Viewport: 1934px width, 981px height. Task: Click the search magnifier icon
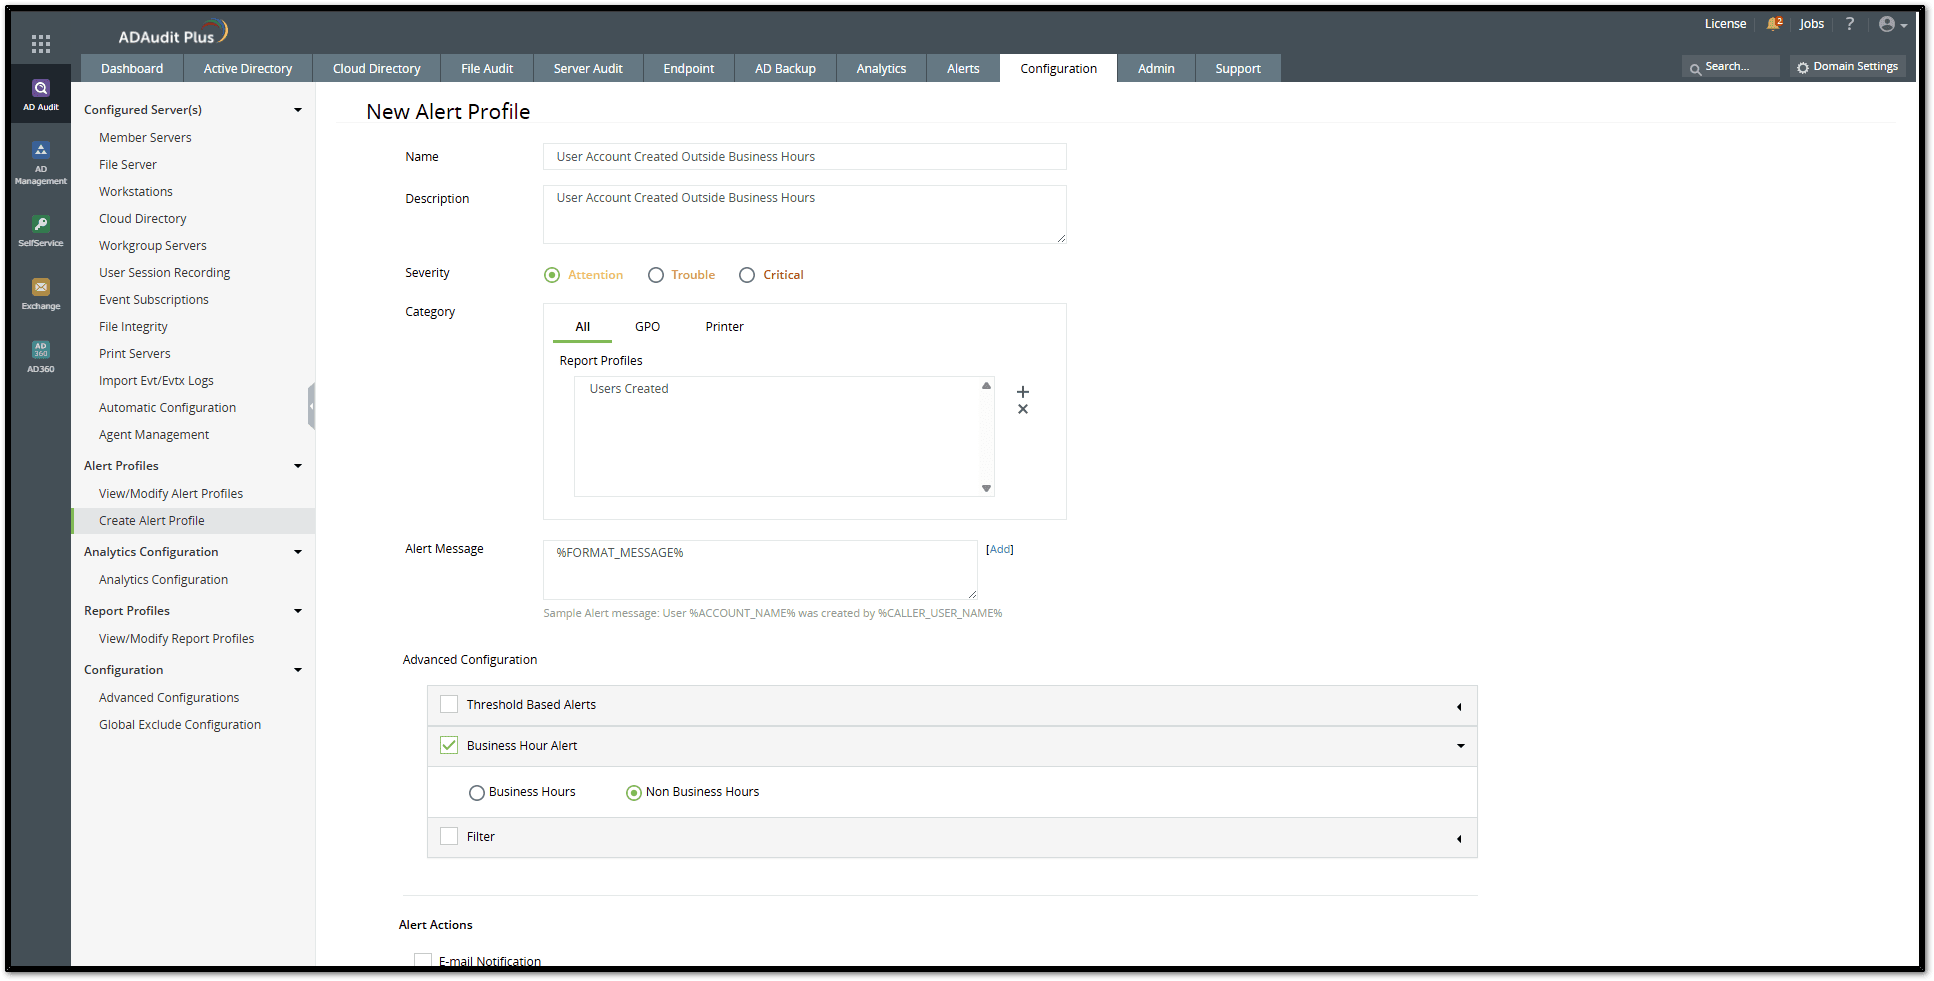click(x=1695, y=69)
